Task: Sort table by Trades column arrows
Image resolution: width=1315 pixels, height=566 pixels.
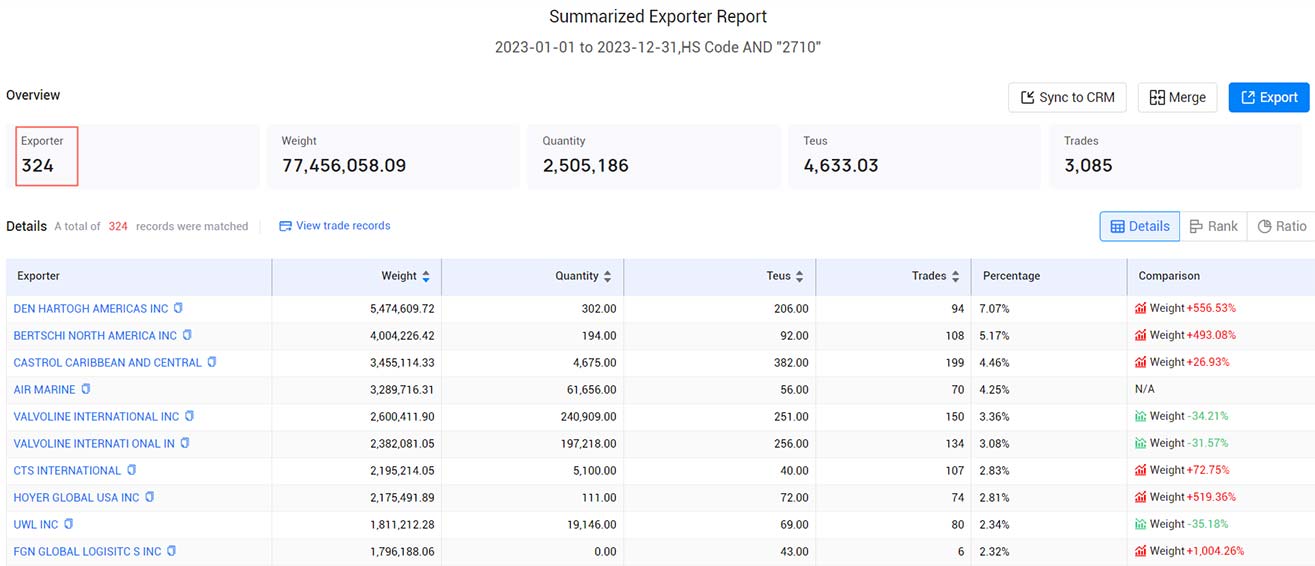Action: pyautogui.click(x=955, y=276)
